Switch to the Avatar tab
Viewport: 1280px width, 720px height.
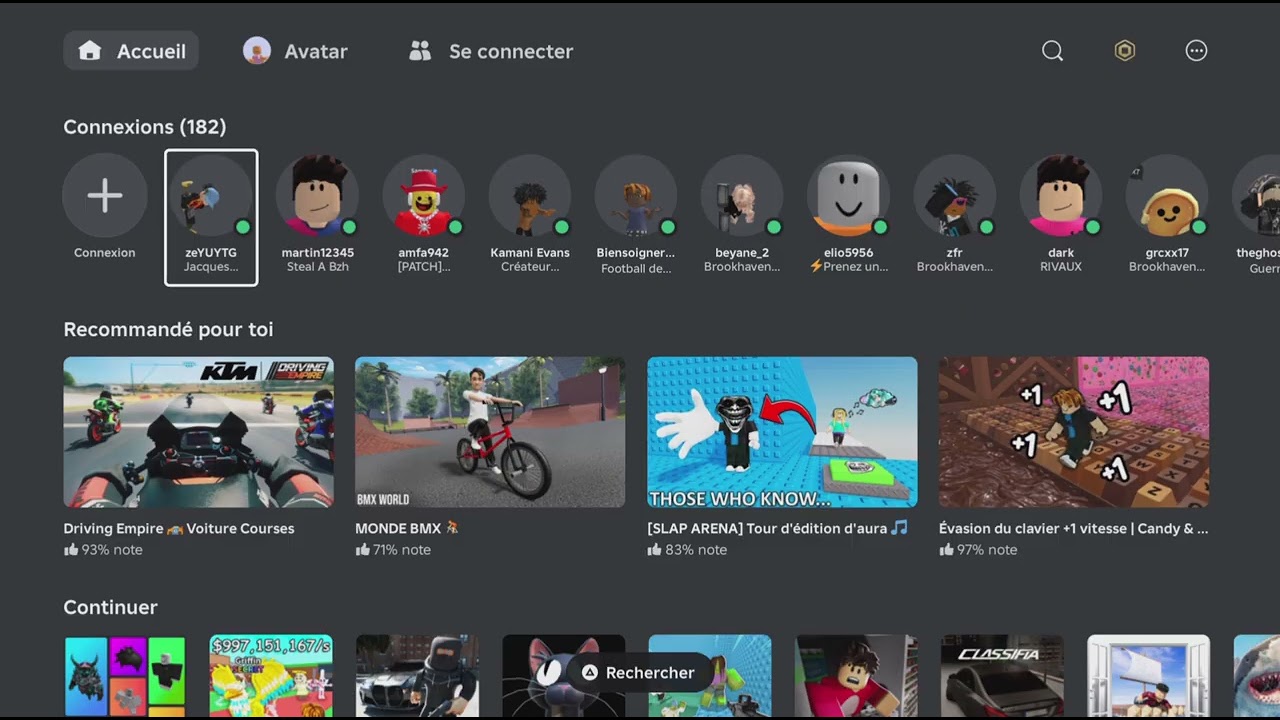(296, 51)
